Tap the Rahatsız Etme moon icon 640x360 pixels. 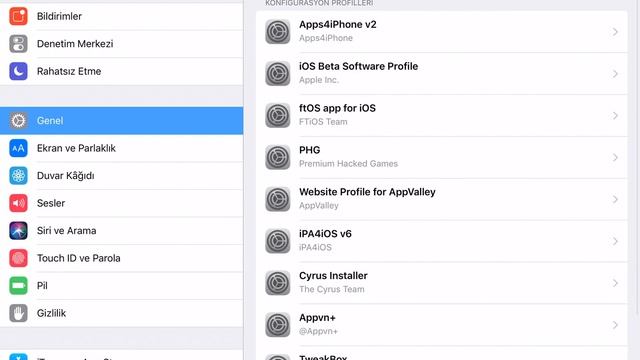(x=18, y=71)
